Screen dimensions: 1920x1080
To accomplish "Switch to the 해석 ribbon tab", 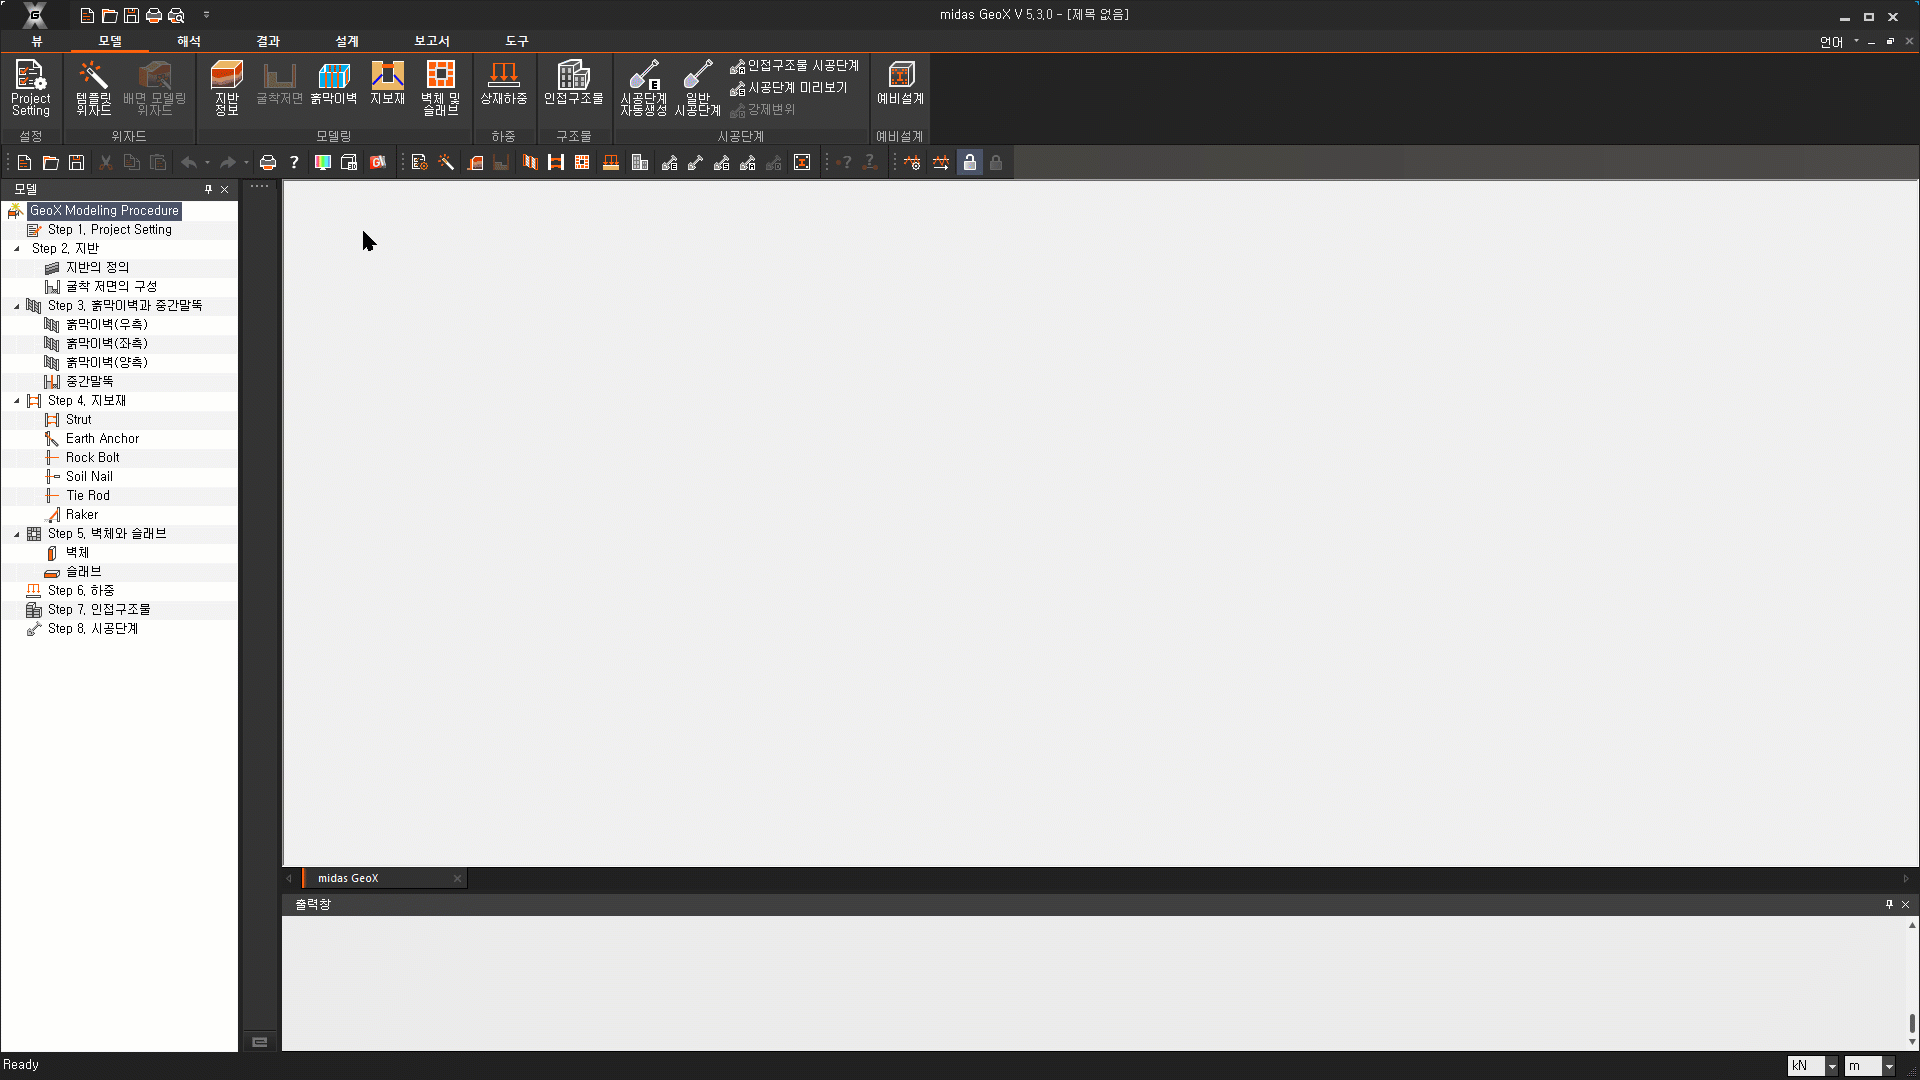I will [189, 41].
